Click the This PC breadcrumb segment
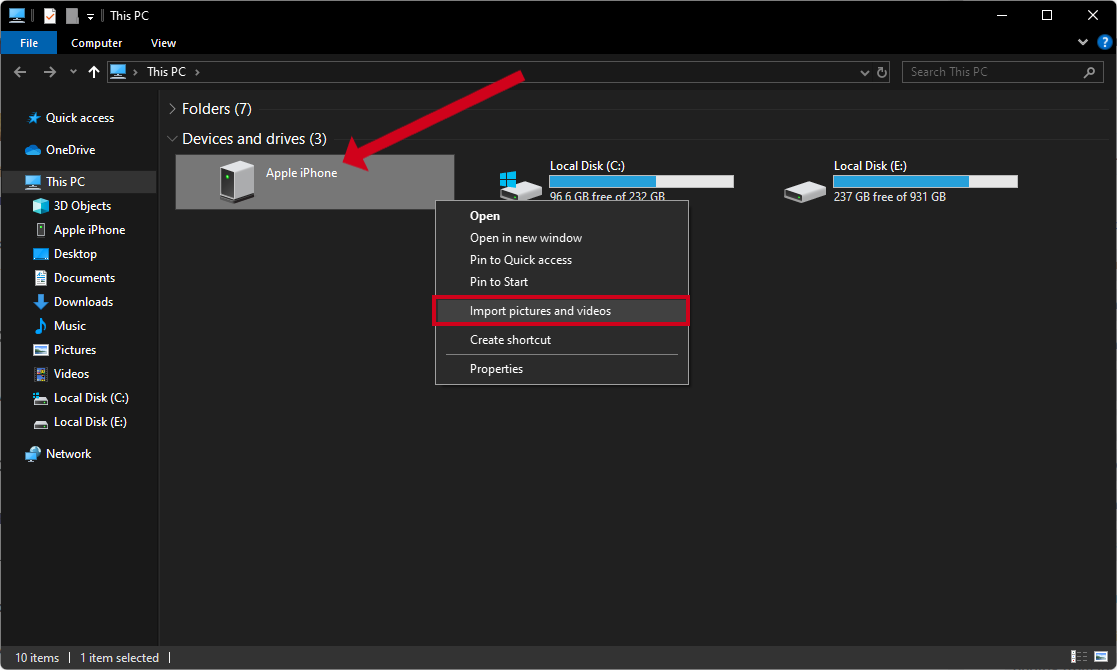Viewport: 1117px width, 670px height. [166, 72]
